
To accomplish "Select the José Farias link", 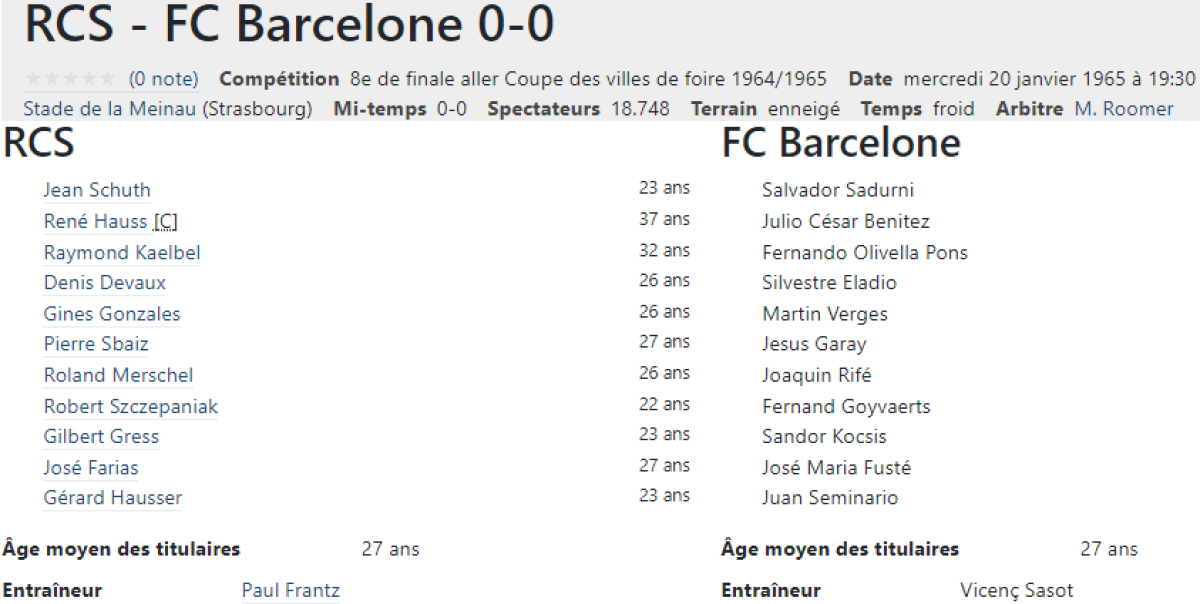I will pyautogui.click(x=91, y=467).
